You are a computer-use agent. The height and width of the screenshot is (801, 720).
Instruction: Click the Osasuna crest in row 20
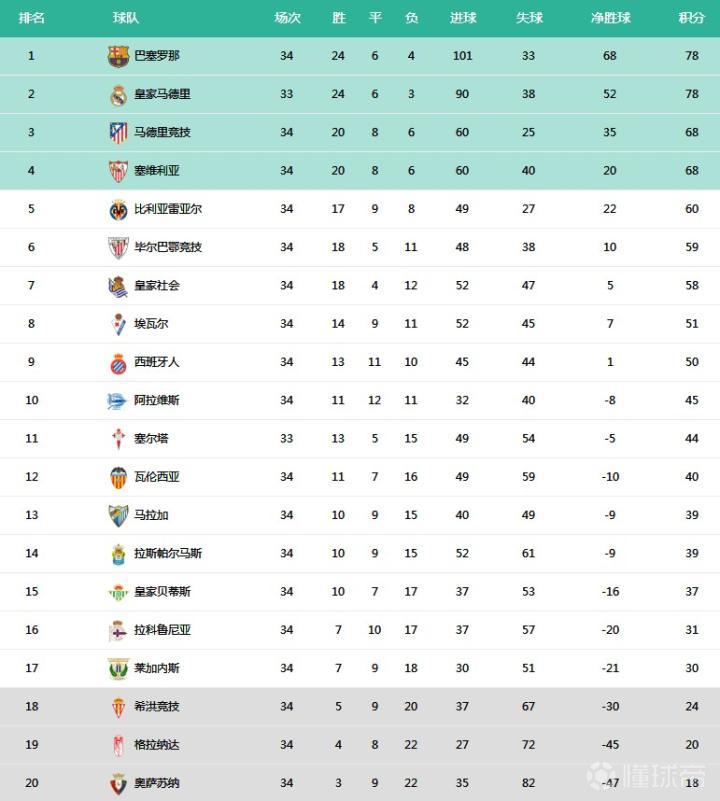tap(118, 783)
